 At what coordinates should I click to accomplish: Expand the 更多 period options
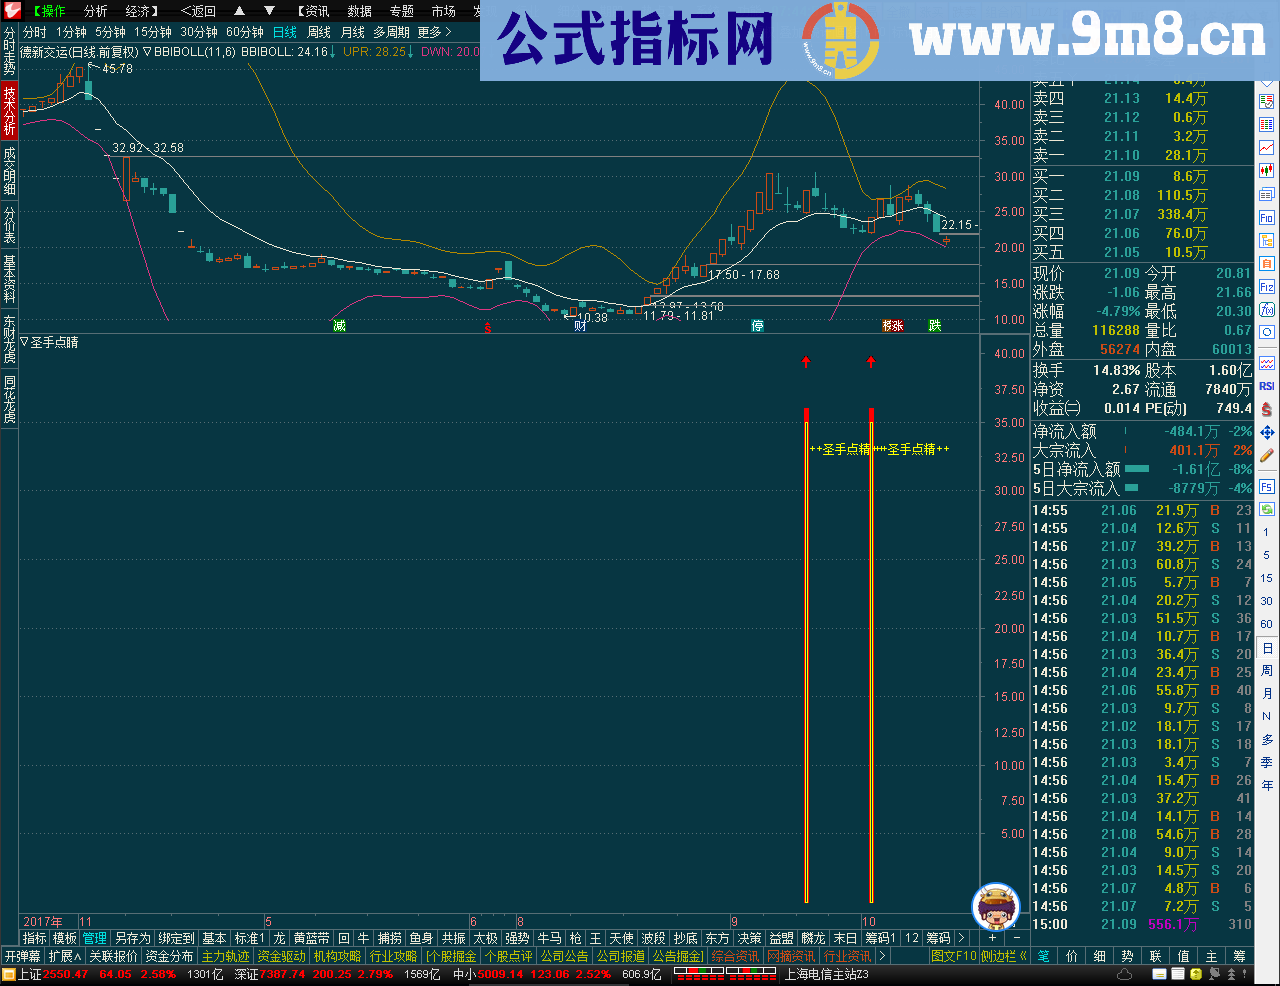tap(430, 31)
